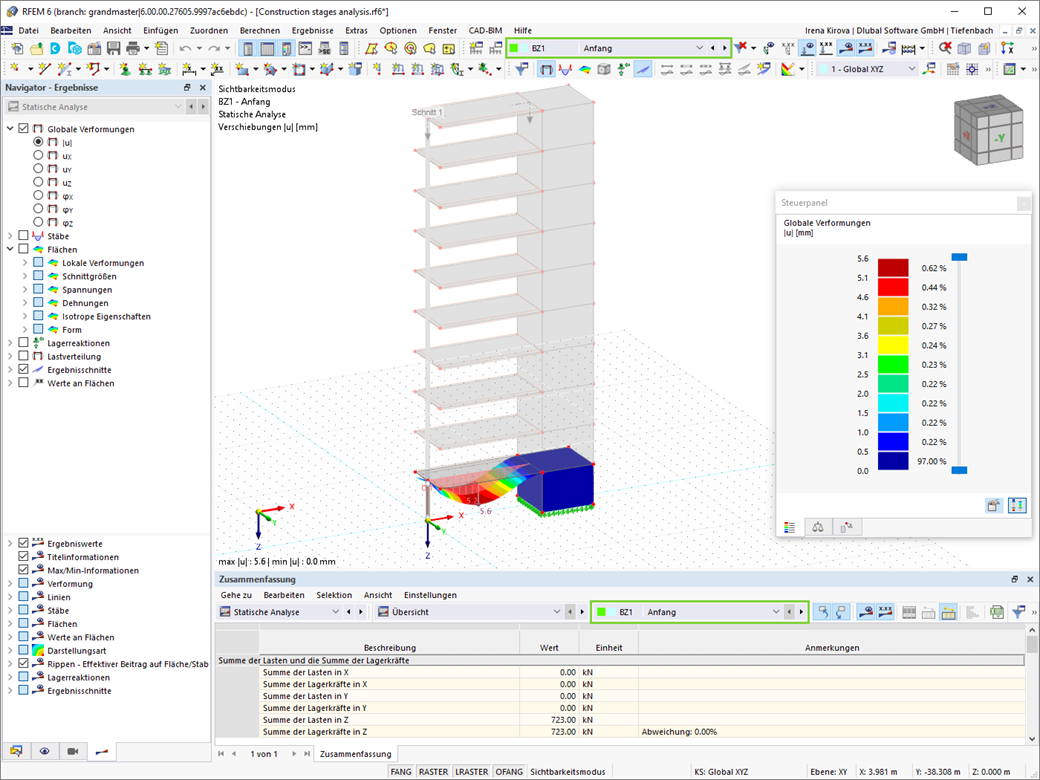Click the Undo arrow icon
This screenshot has width=1040, height=780.
(185, 48)
